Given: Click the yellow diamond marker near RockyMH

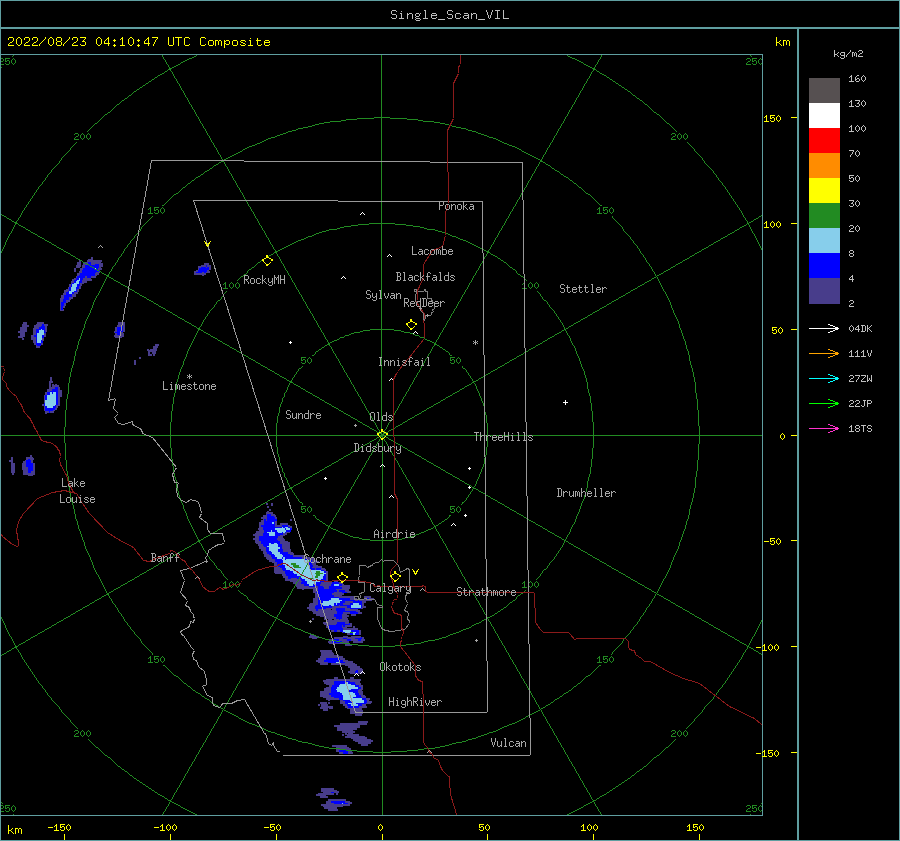Looking at the screenshot, I should 267,261.
